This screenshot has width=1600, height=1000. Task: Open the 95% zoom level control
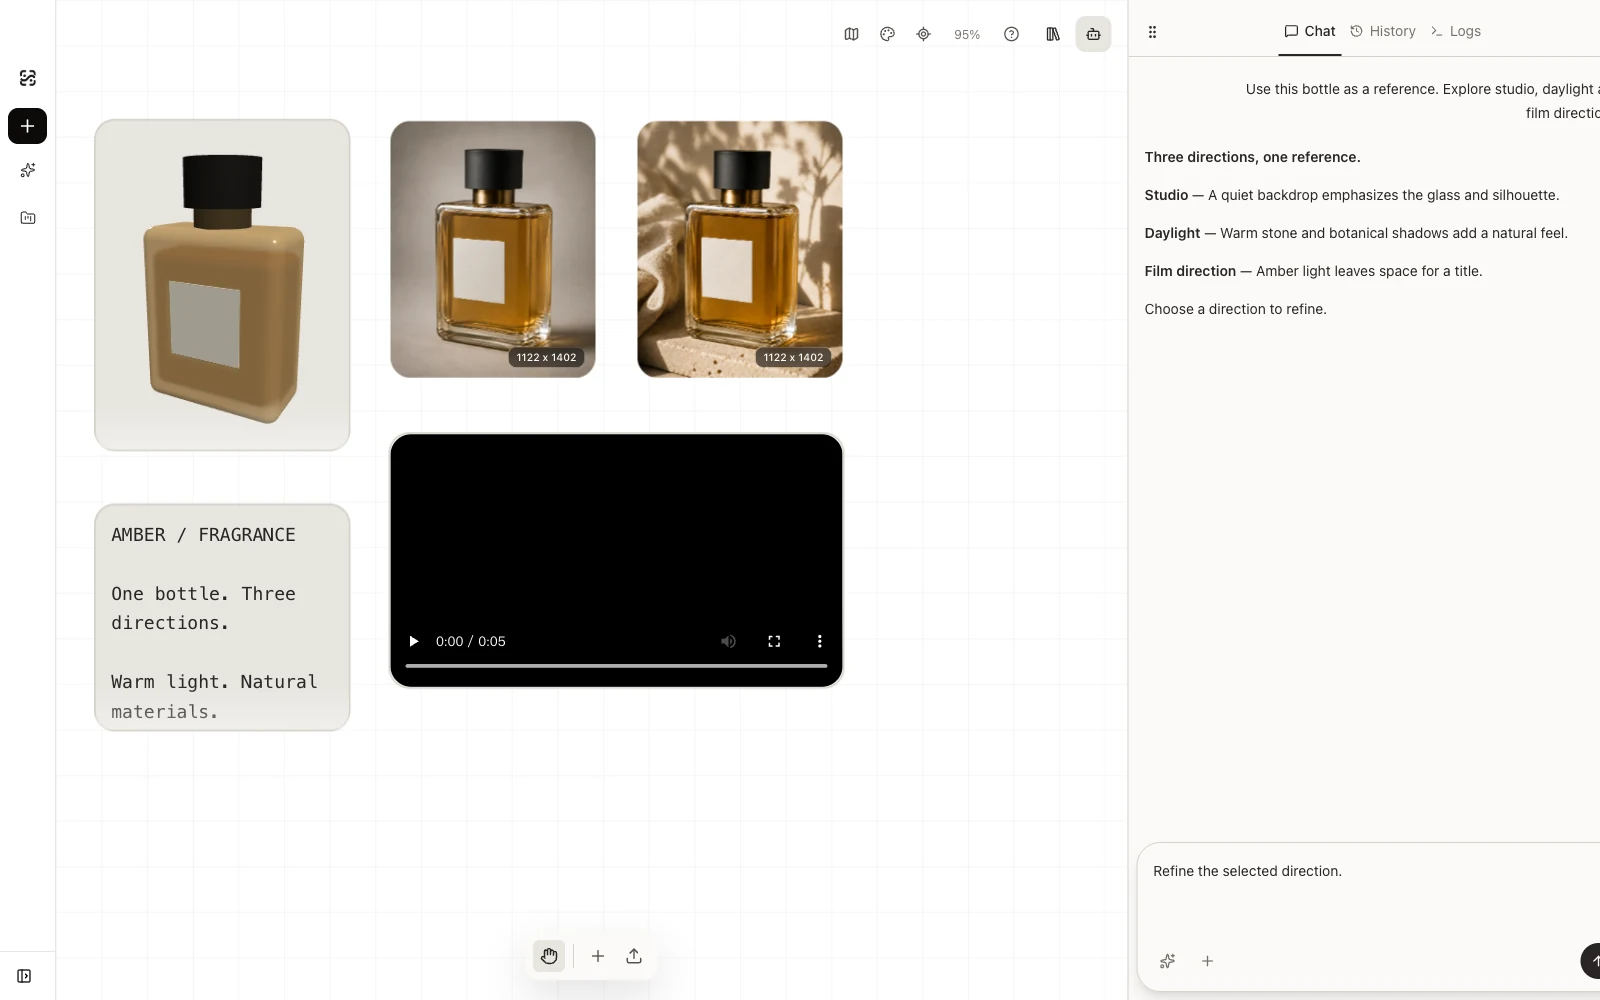(967, 35)
